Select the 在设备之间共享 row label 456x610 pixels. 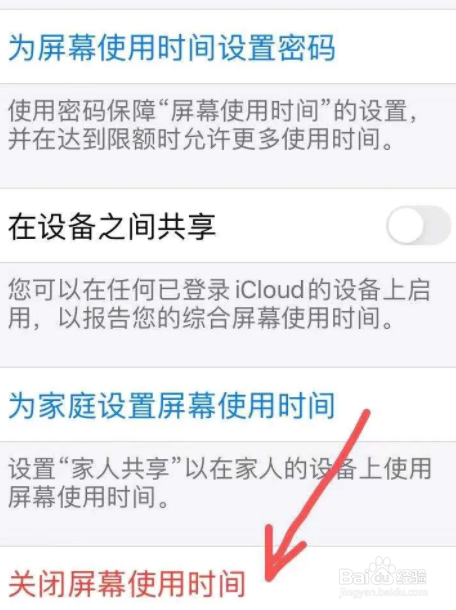coord(112,226)
